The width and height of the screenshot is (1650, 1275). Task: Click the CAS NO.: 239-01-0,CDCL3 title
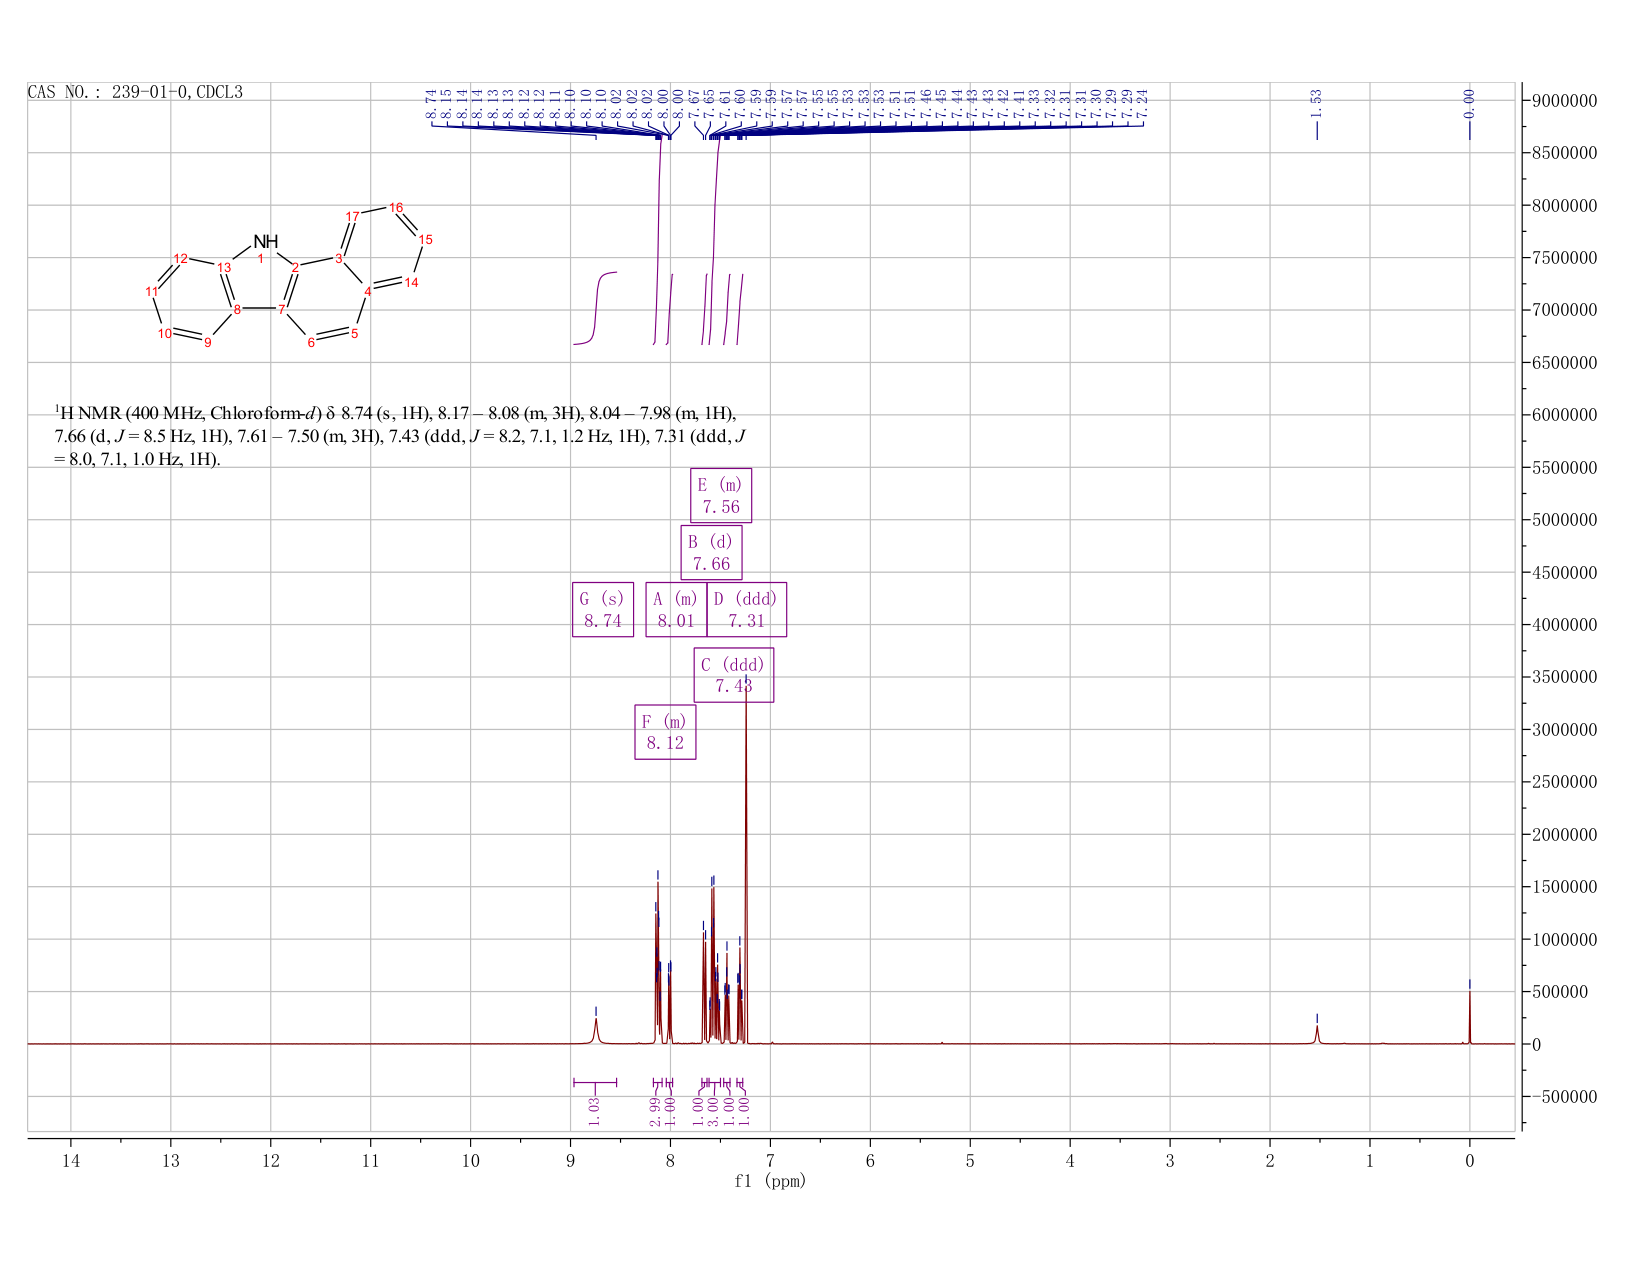tap(135, 92)
